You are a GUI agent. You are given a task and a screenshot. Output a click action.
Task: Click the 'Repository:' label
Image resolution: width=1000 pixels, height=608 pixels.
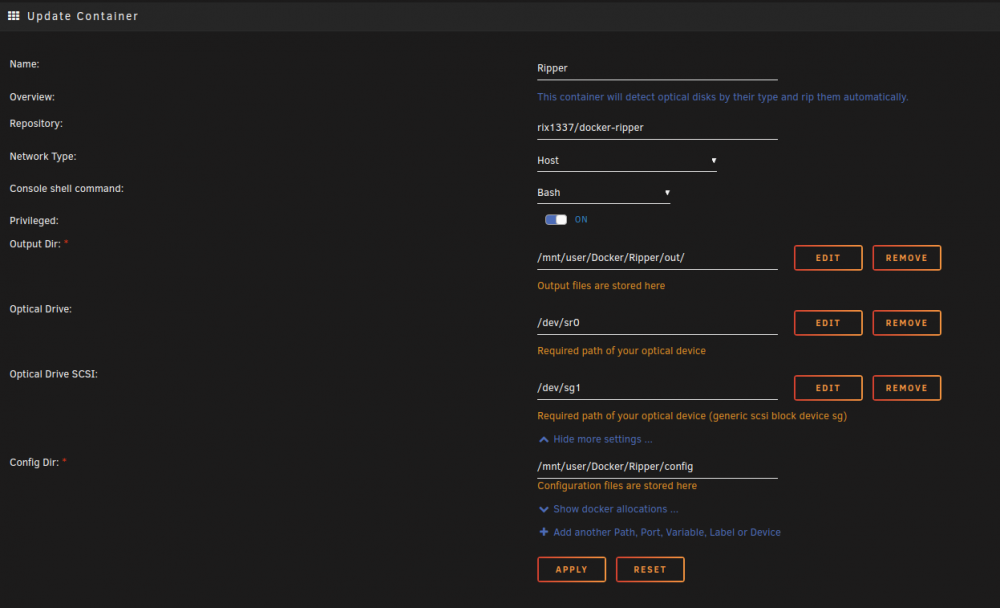pos(36,124)
